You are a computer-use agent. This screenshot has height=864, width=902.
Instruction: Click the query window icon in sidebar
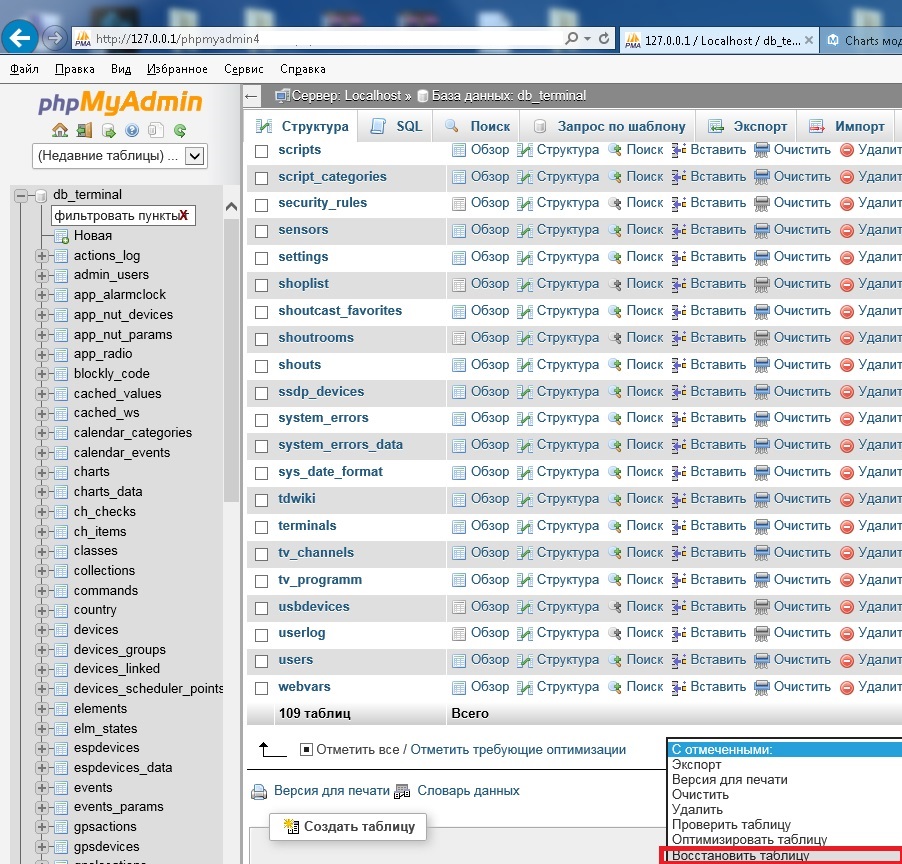tap(108, 130)
